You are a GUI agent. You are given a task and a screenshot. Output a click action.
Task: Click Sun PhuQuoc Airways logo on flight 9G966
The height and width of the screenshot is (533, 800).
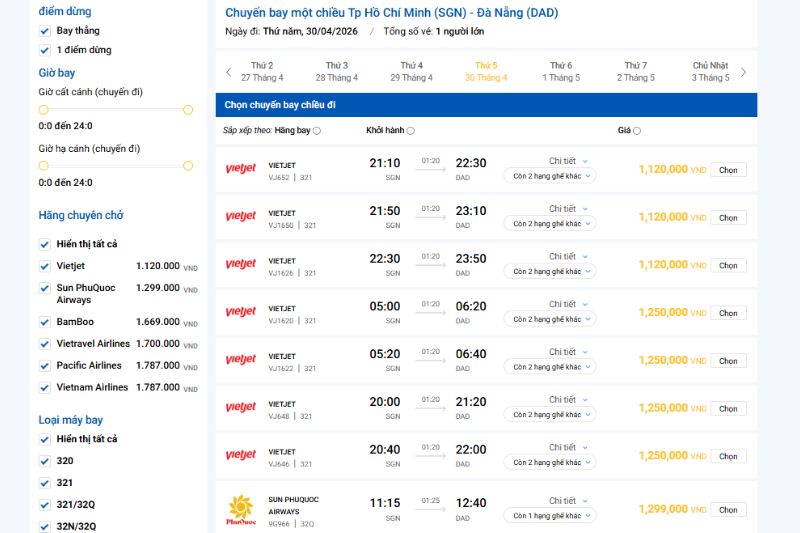tap(241, 509)
